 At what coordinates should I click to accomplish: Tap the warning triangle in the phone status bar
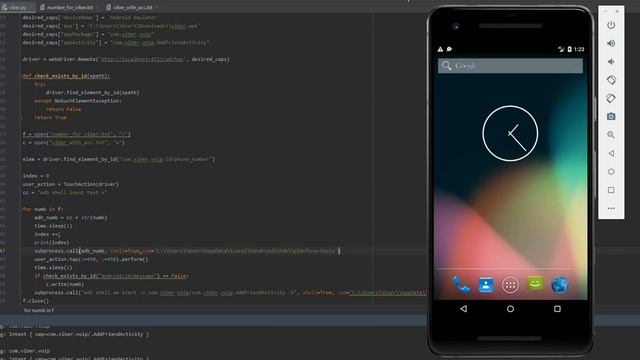pyautogui.click(x=440, y=49)
